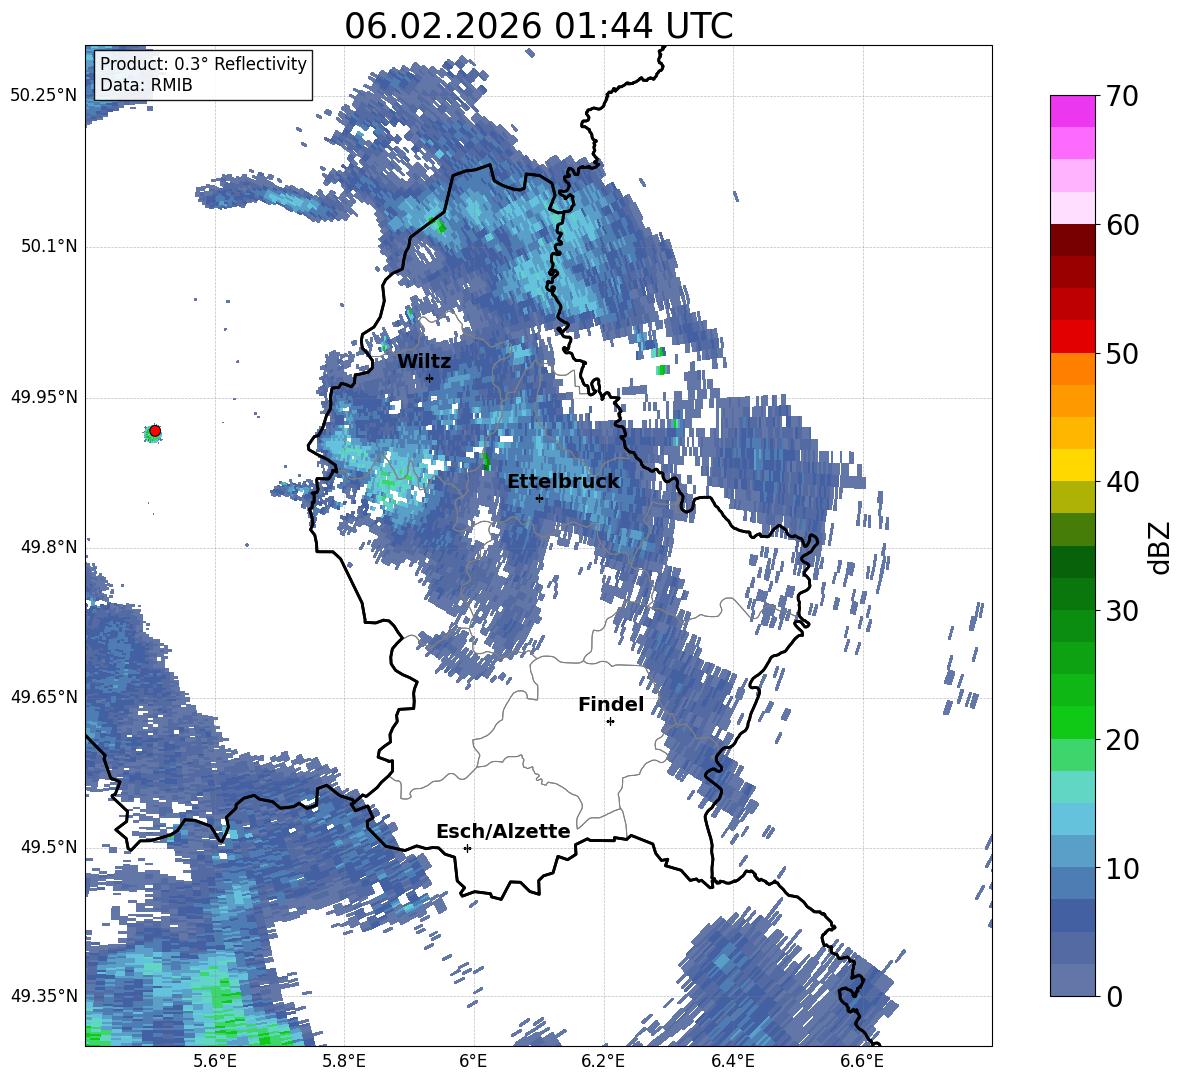Click the 49.65°N latitude label
The height and width of the screenshot is (1081, 1184).
pyautogui.click(x=44, y=697)
